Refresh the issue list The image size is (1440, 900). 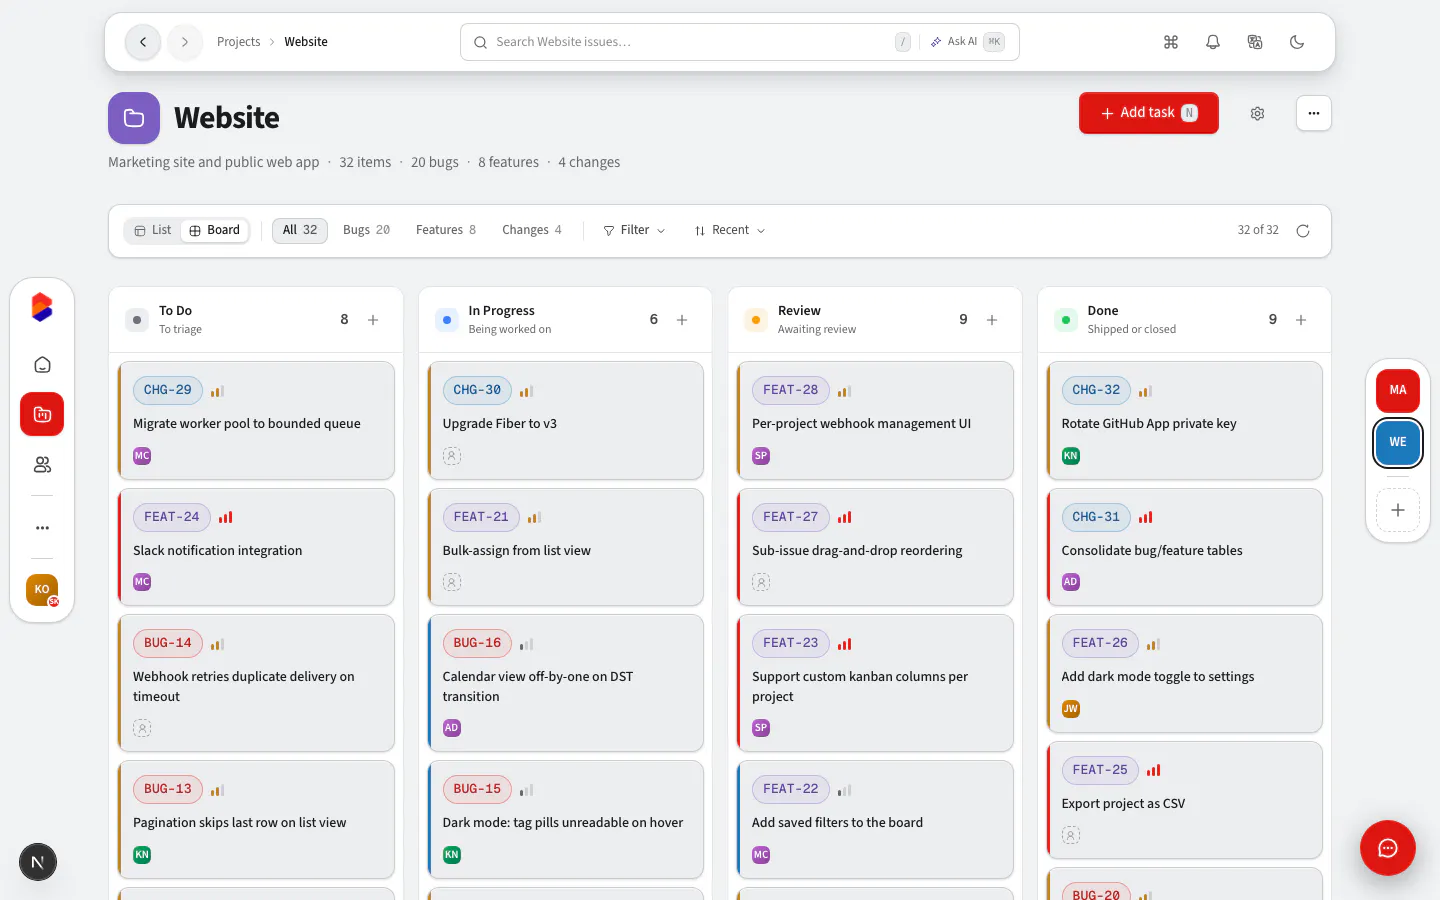pos(1303,231)
